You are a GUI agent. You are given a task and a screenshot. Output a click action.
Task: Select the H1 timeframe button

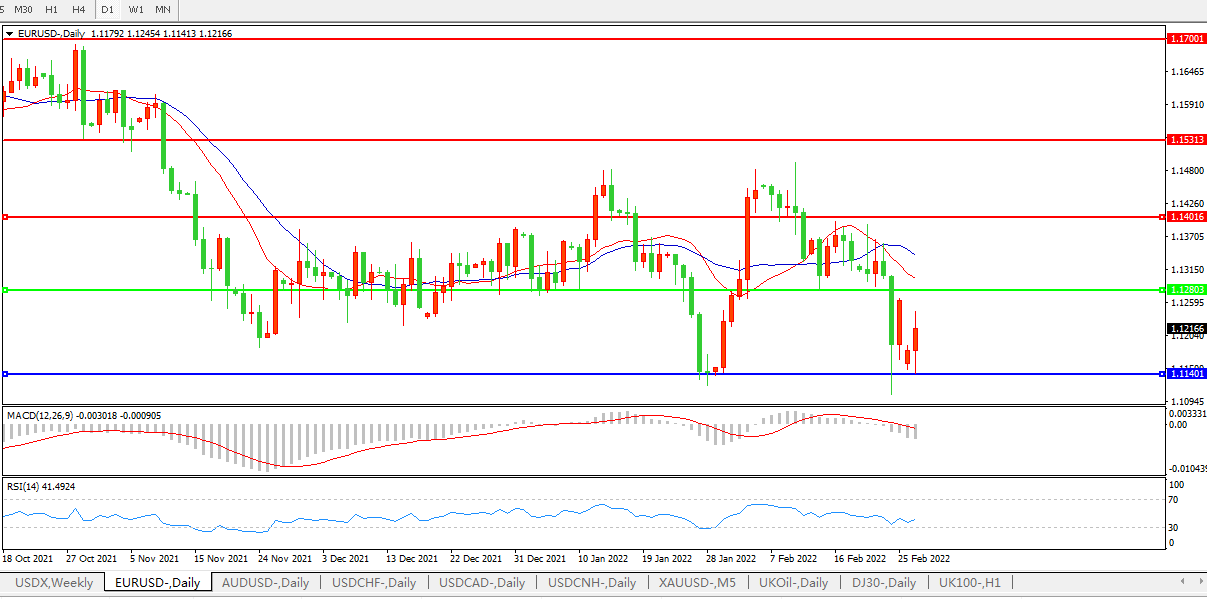tap(51, 9)
